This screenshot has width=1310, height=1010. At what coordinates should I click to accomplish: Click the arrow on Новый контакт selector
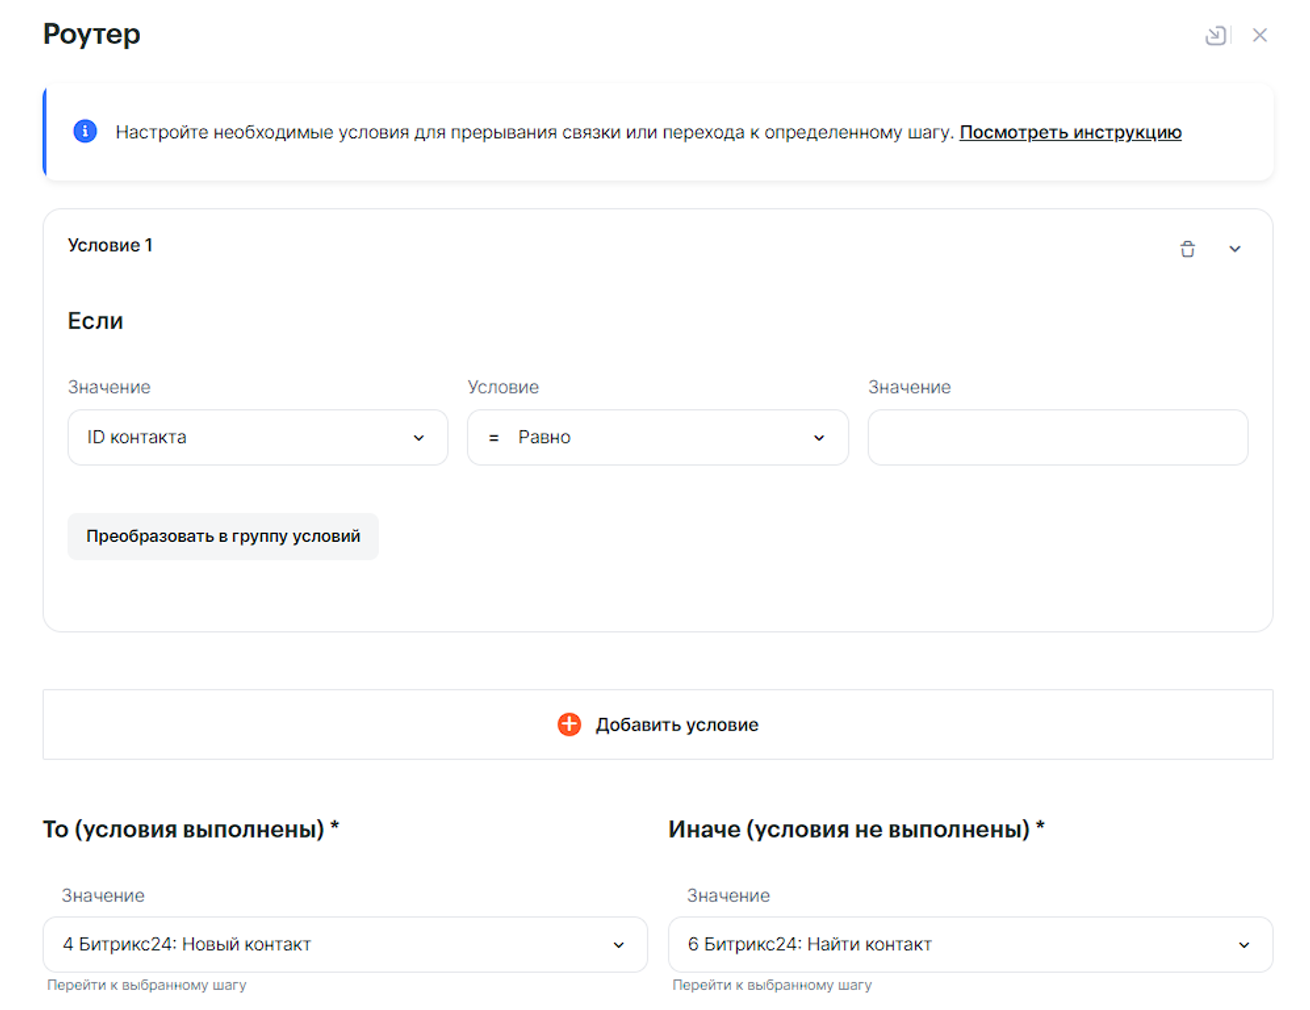click(618, 945)
